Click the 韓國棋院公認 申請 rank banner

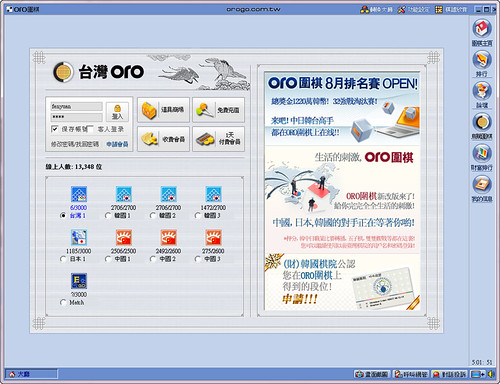(x=342, y=282)
